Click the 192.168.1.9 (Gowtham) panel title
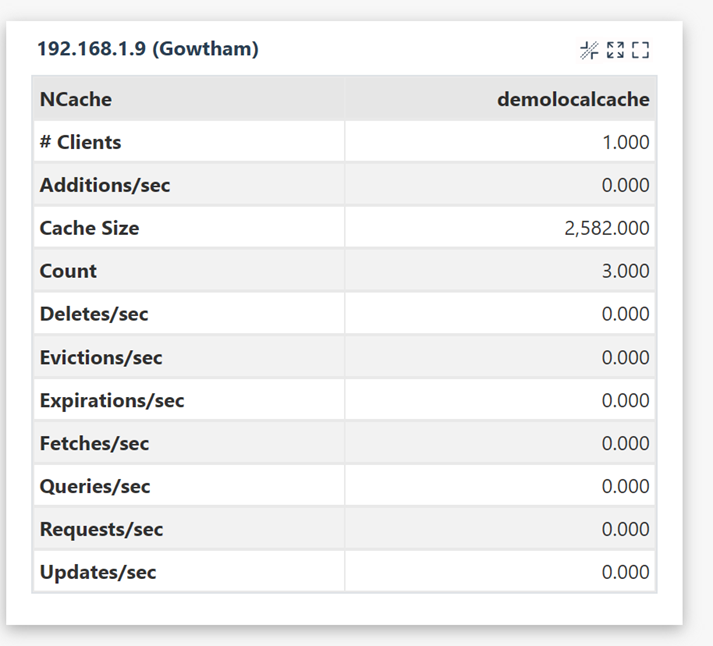Image resolution: width=713 pixels, height=646 pixels. click(x=148, y=49)
